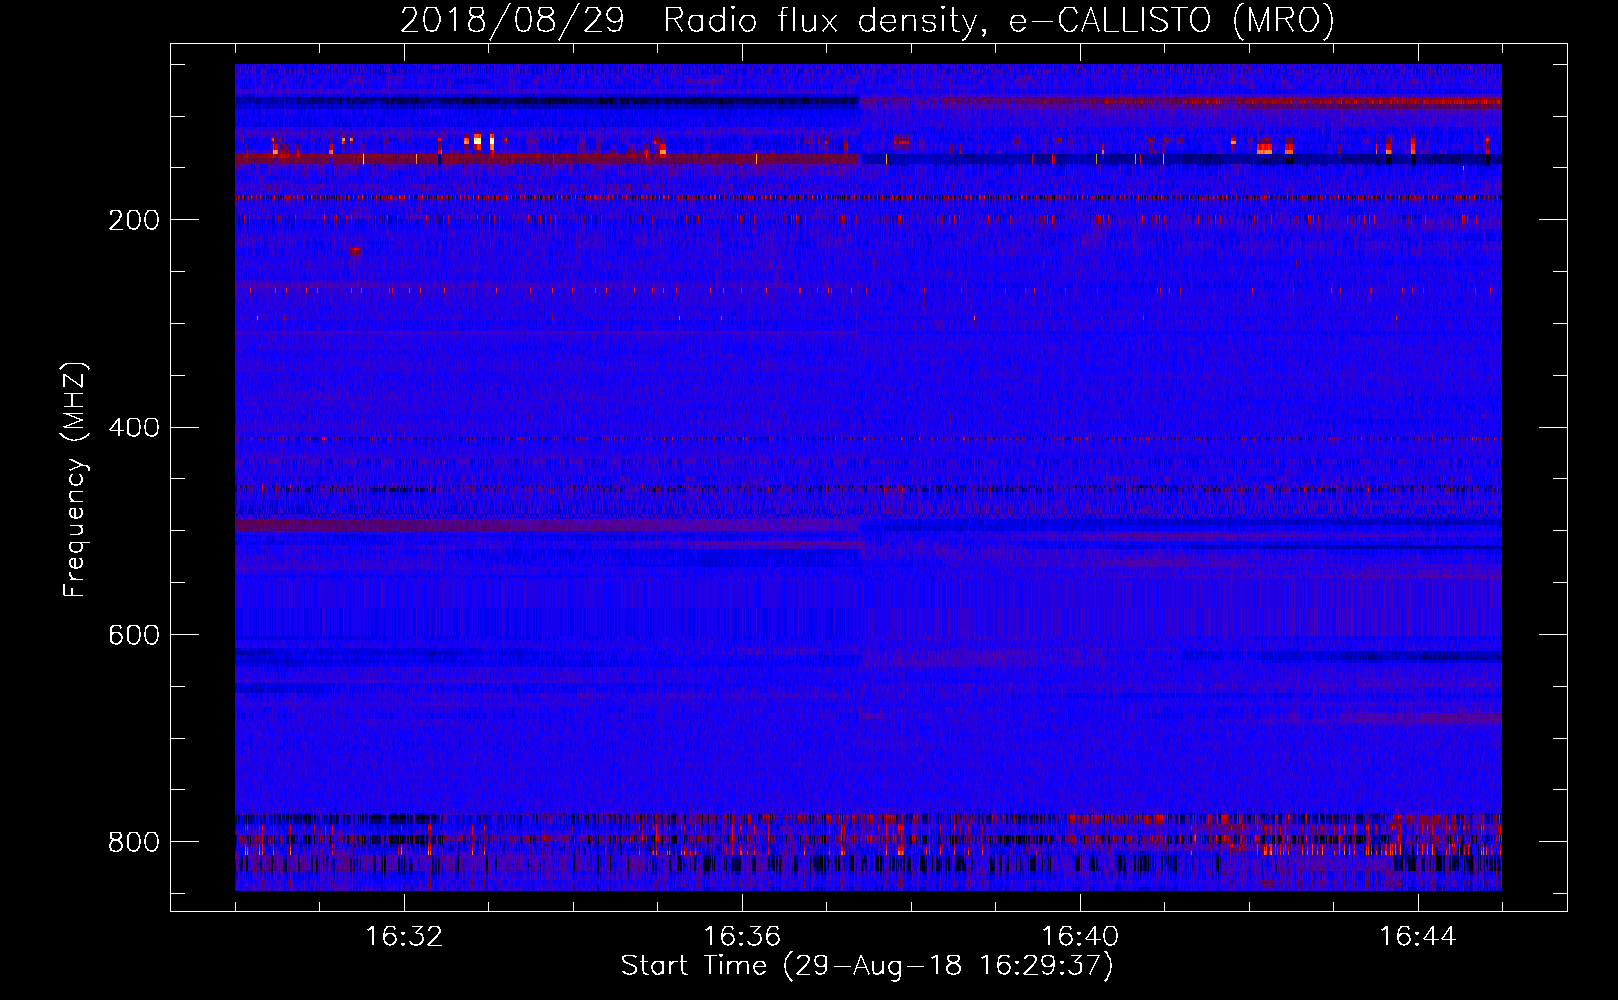1618x1000 pixels.
Task: Click the 16:44 time tick label
Action: [x=1418, y=937]
